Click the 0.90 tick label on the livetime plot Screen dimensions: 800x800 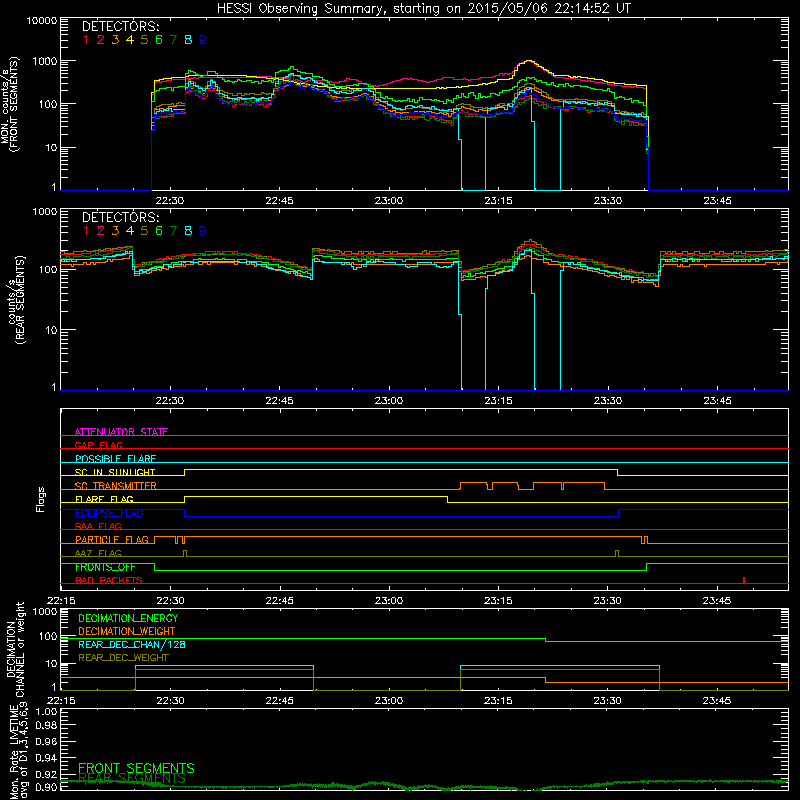46,787
